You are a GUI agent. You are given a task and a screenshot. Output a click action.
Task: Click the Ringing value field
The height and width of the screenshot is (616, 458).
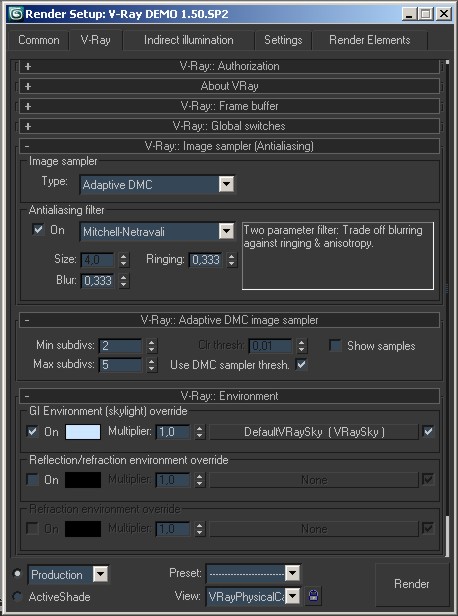click(205, 260)
